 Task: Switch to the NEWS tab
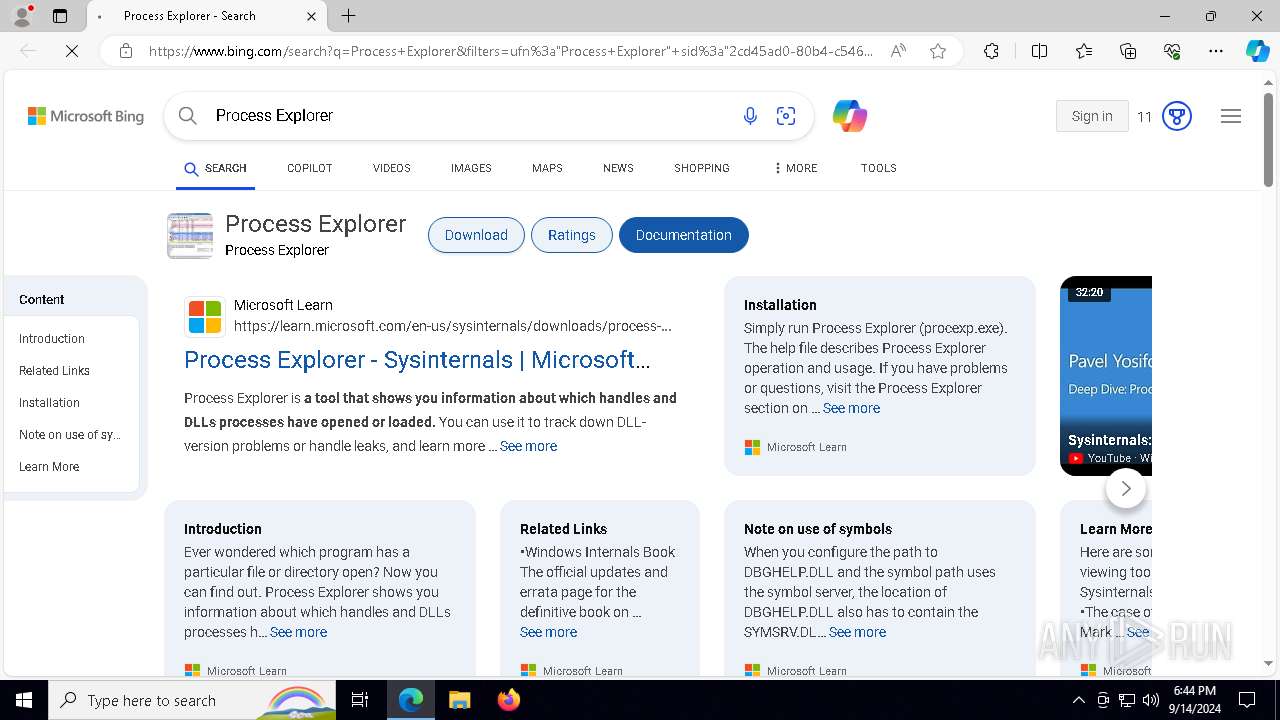[618, 168]
